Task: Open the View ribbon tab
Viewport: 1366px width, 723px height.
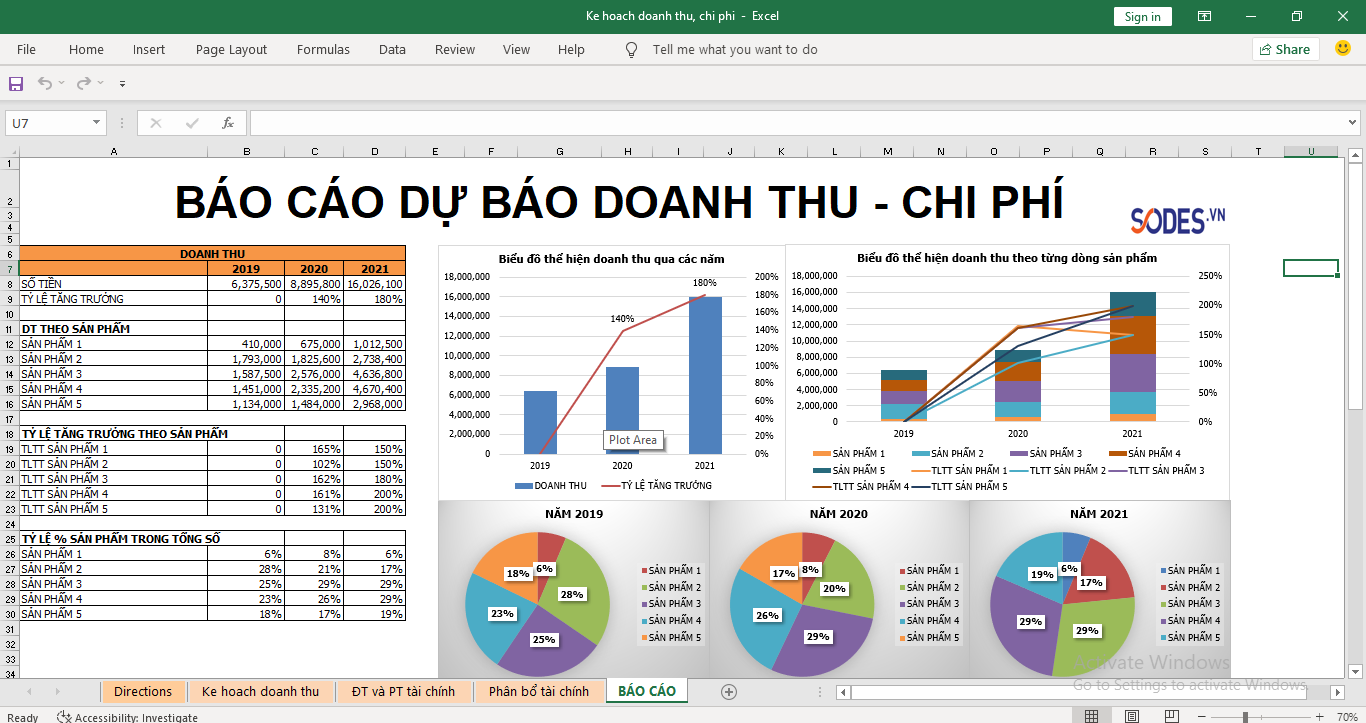Action: [516, 49]
